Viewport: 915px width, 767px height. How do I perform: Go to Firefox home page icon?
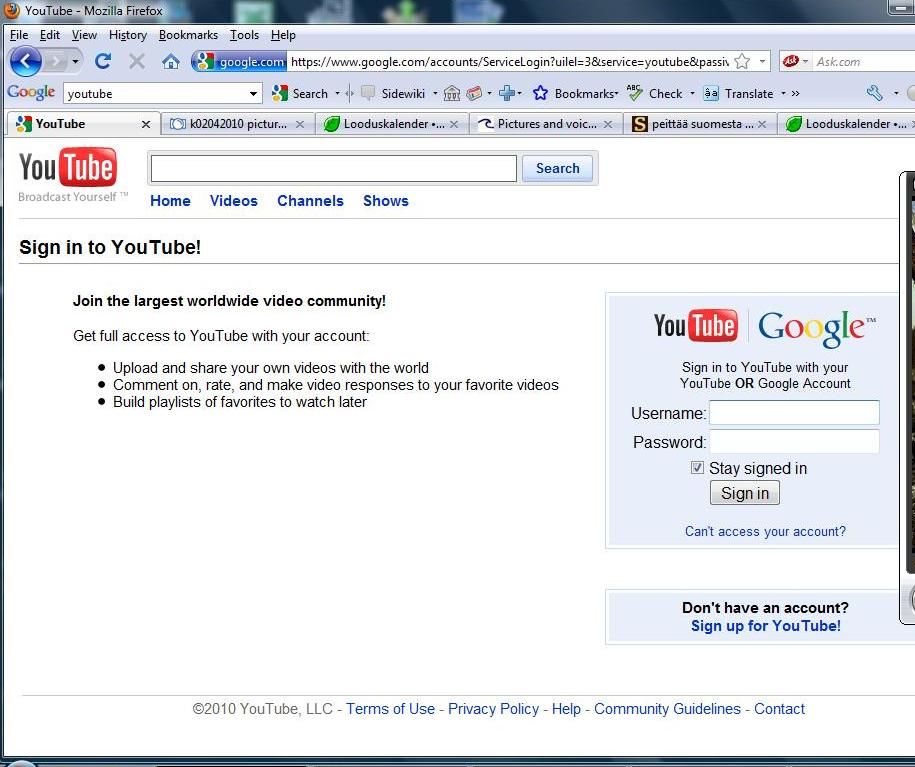pos(170,61)
